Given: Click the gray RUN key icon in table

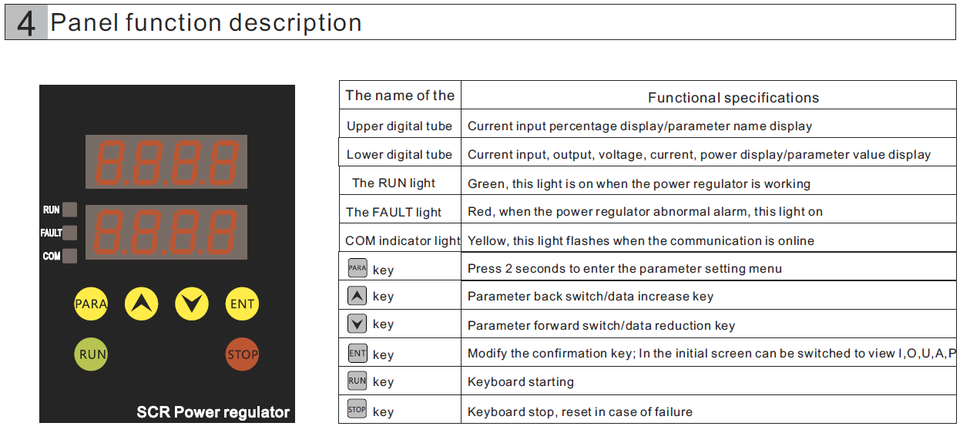Looking at the screenshot, I should [x=357, y=381].
